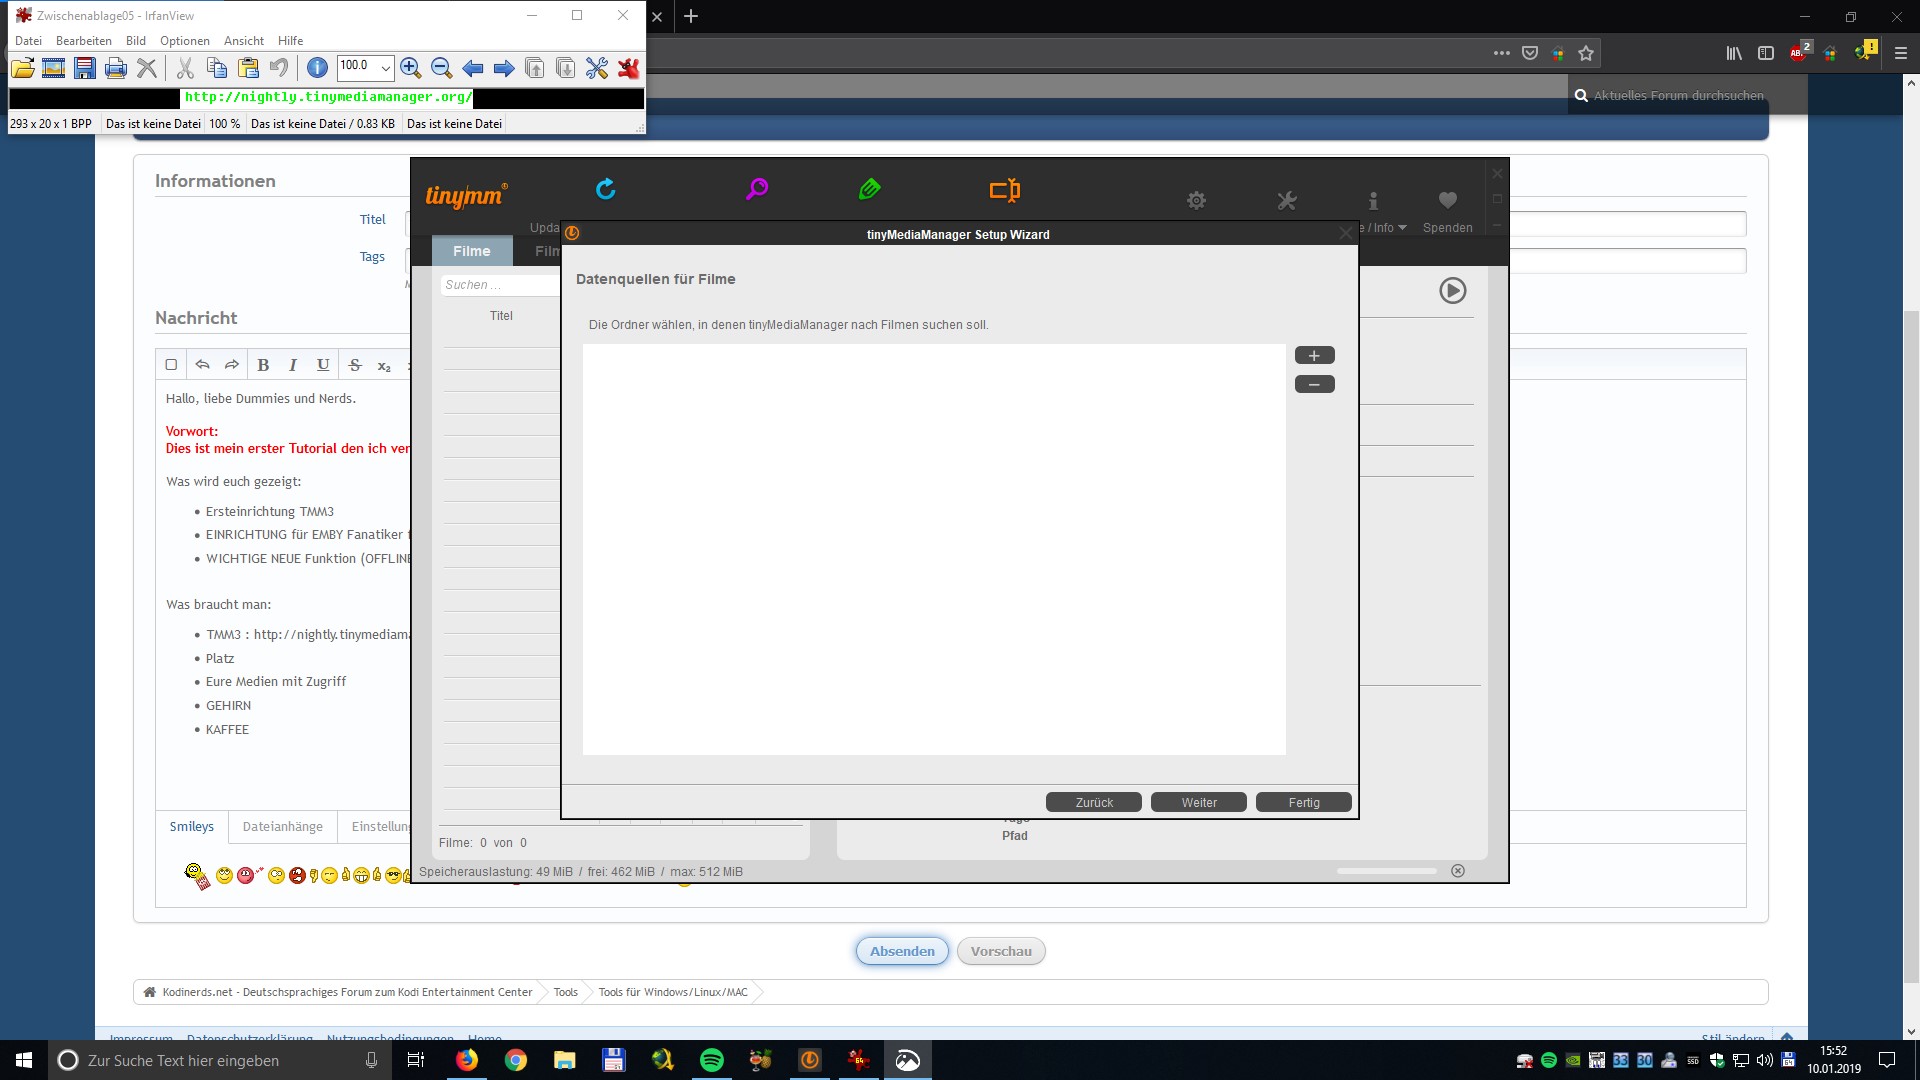Click tinyMM update data sources refresh icon
1920x1080 pixels.
click(x=606, y=189)
